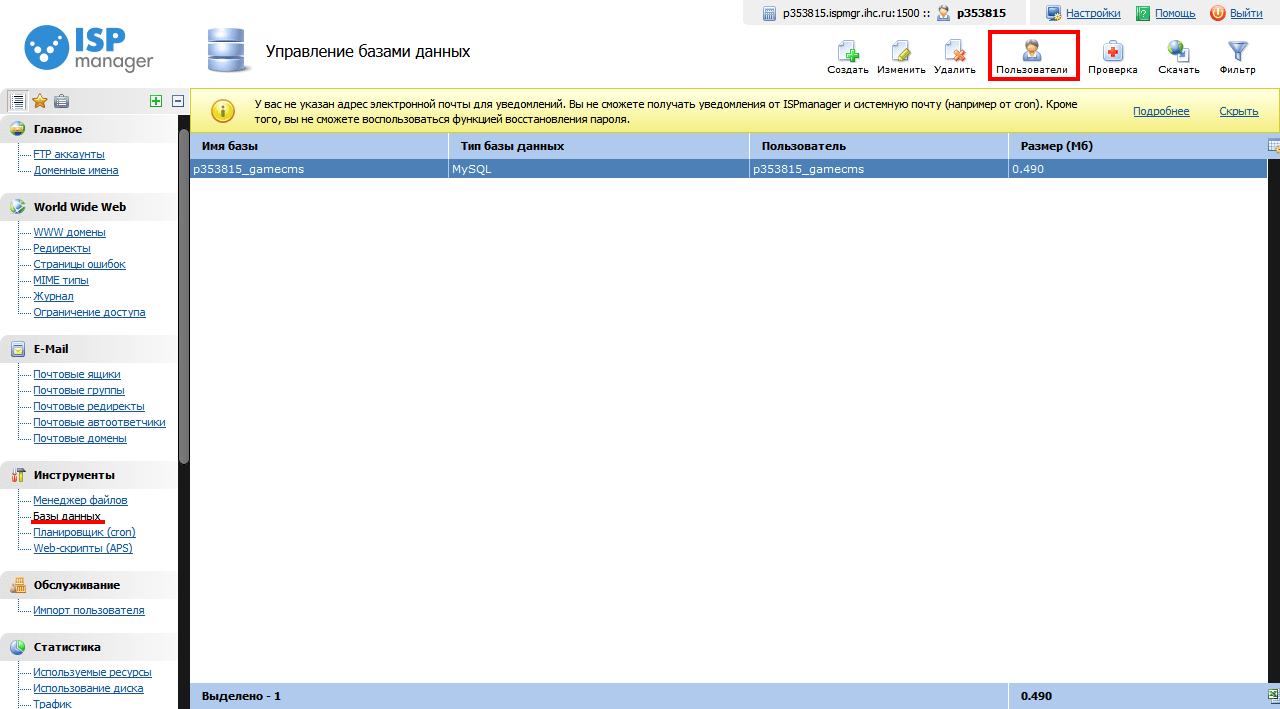The width and height of the screenshot is (1280, 709).
Task: Open Менеджер файлов in the sidebar
Action: tap(80, 500)
